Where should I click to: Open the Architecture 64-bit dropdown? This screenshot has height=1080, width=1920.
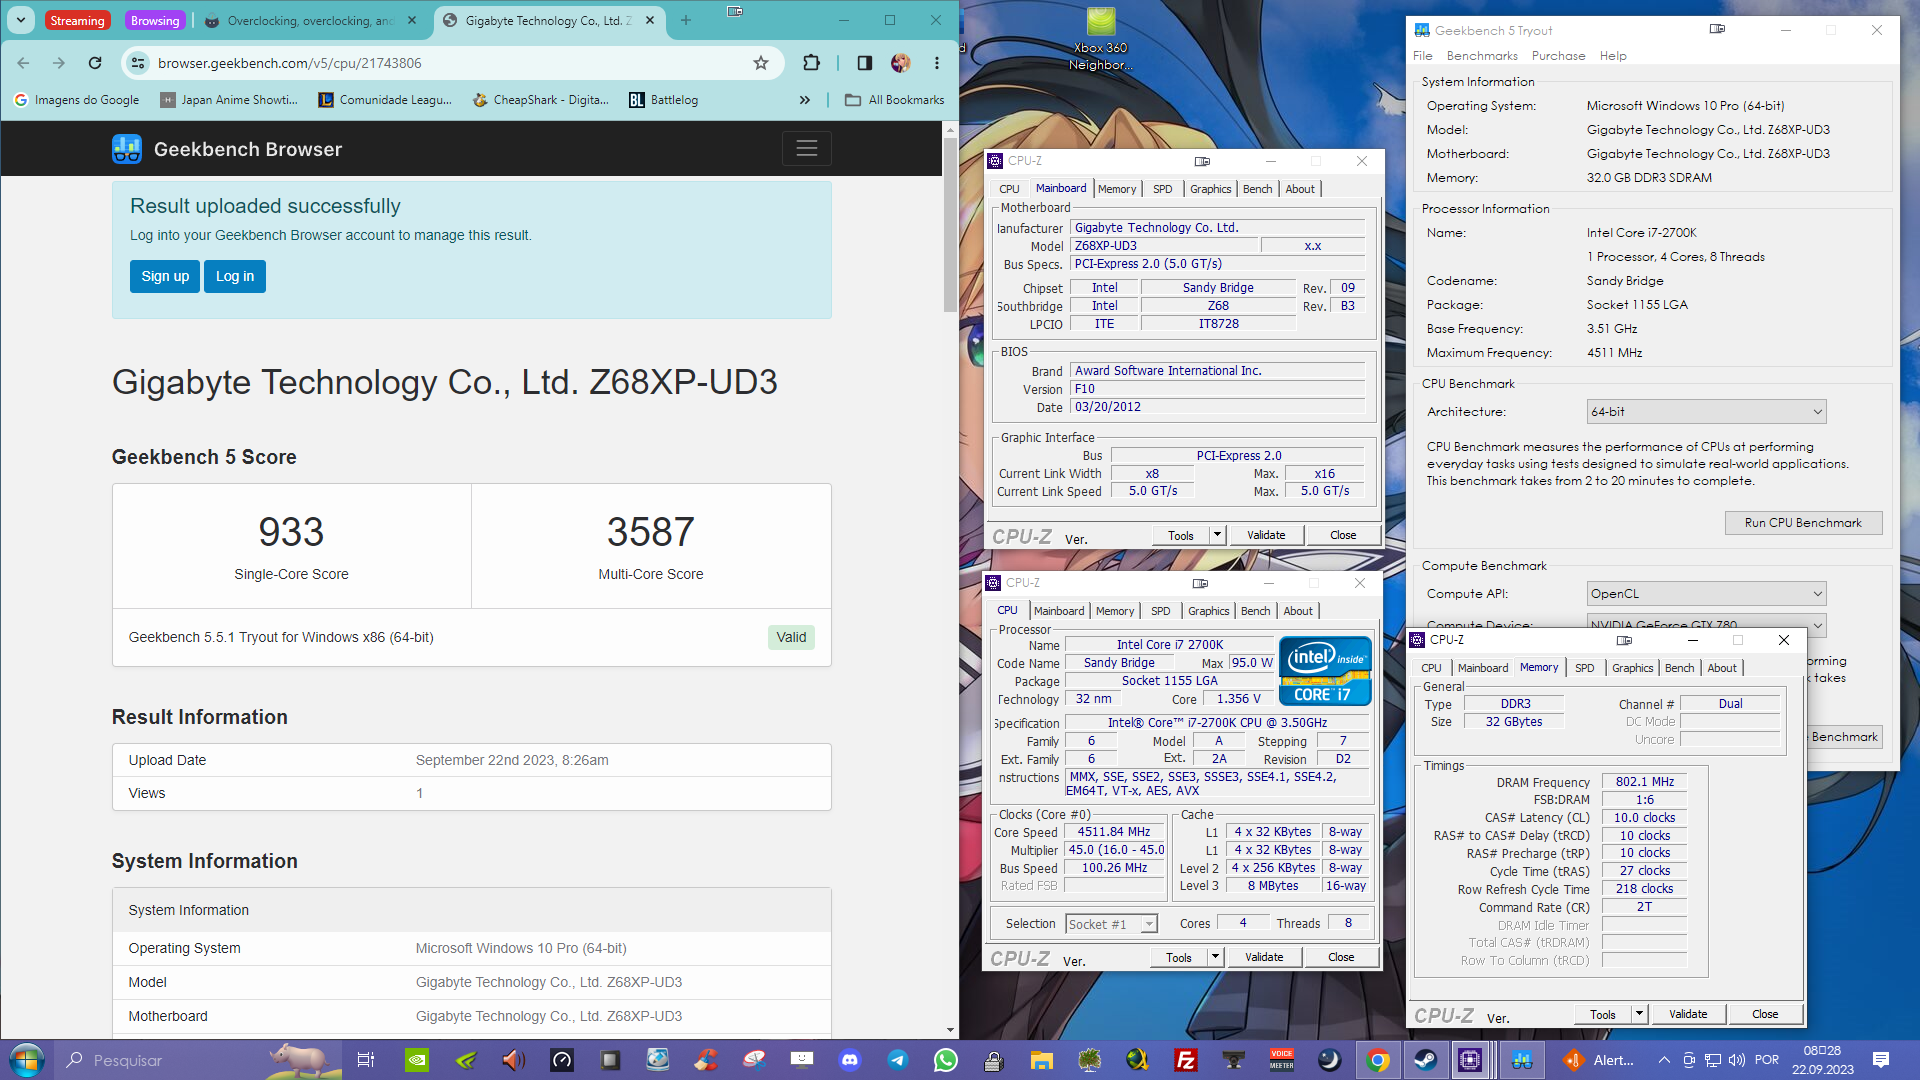(1706, 412)
